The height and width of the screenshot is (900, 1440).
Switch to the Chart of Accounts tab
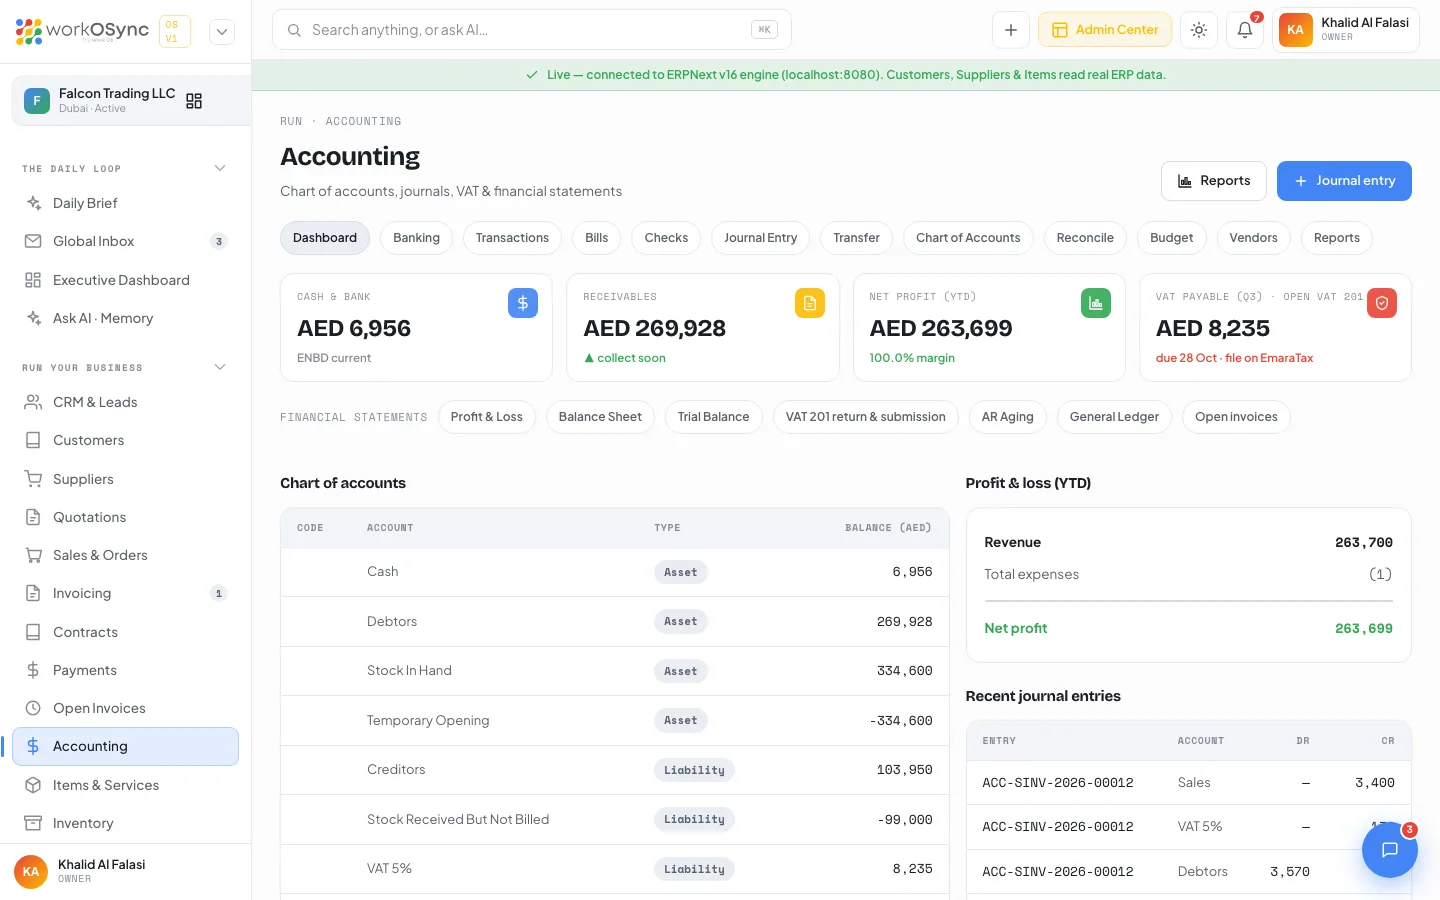[968, 238]
